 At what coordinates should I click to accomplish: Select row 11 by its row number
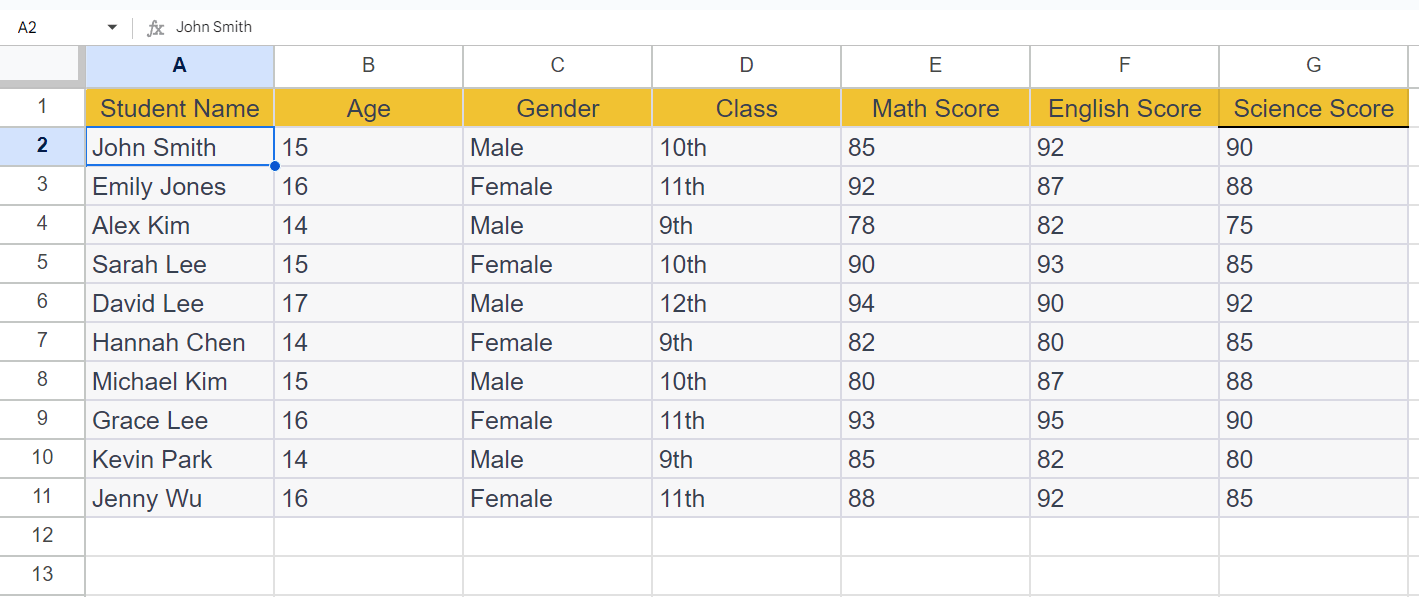42,498
